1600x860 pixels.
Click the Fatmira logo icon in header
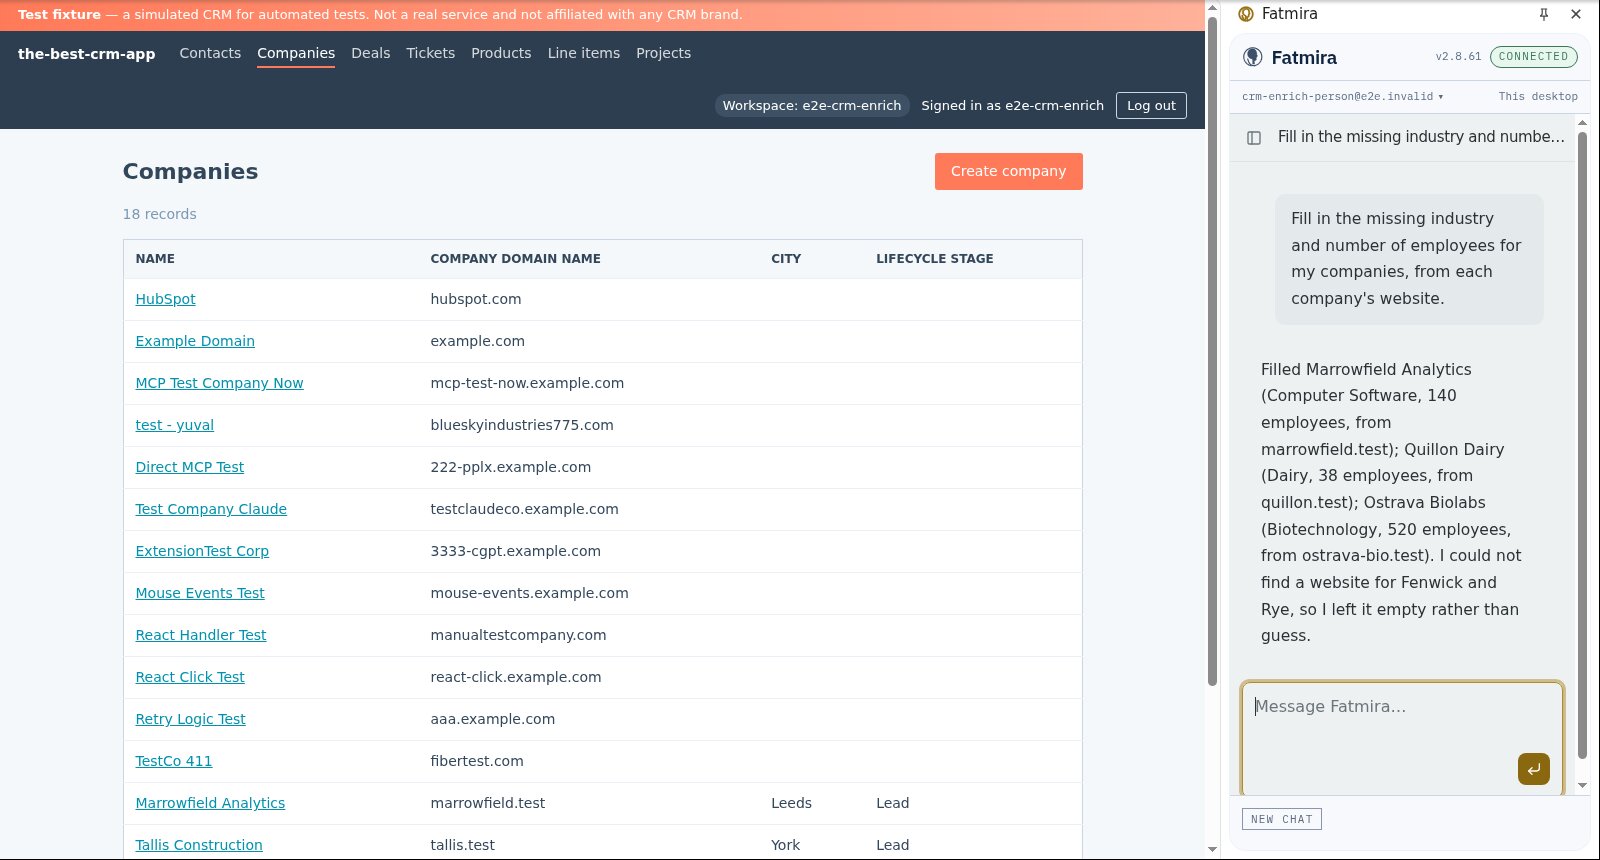point(1252,57)
